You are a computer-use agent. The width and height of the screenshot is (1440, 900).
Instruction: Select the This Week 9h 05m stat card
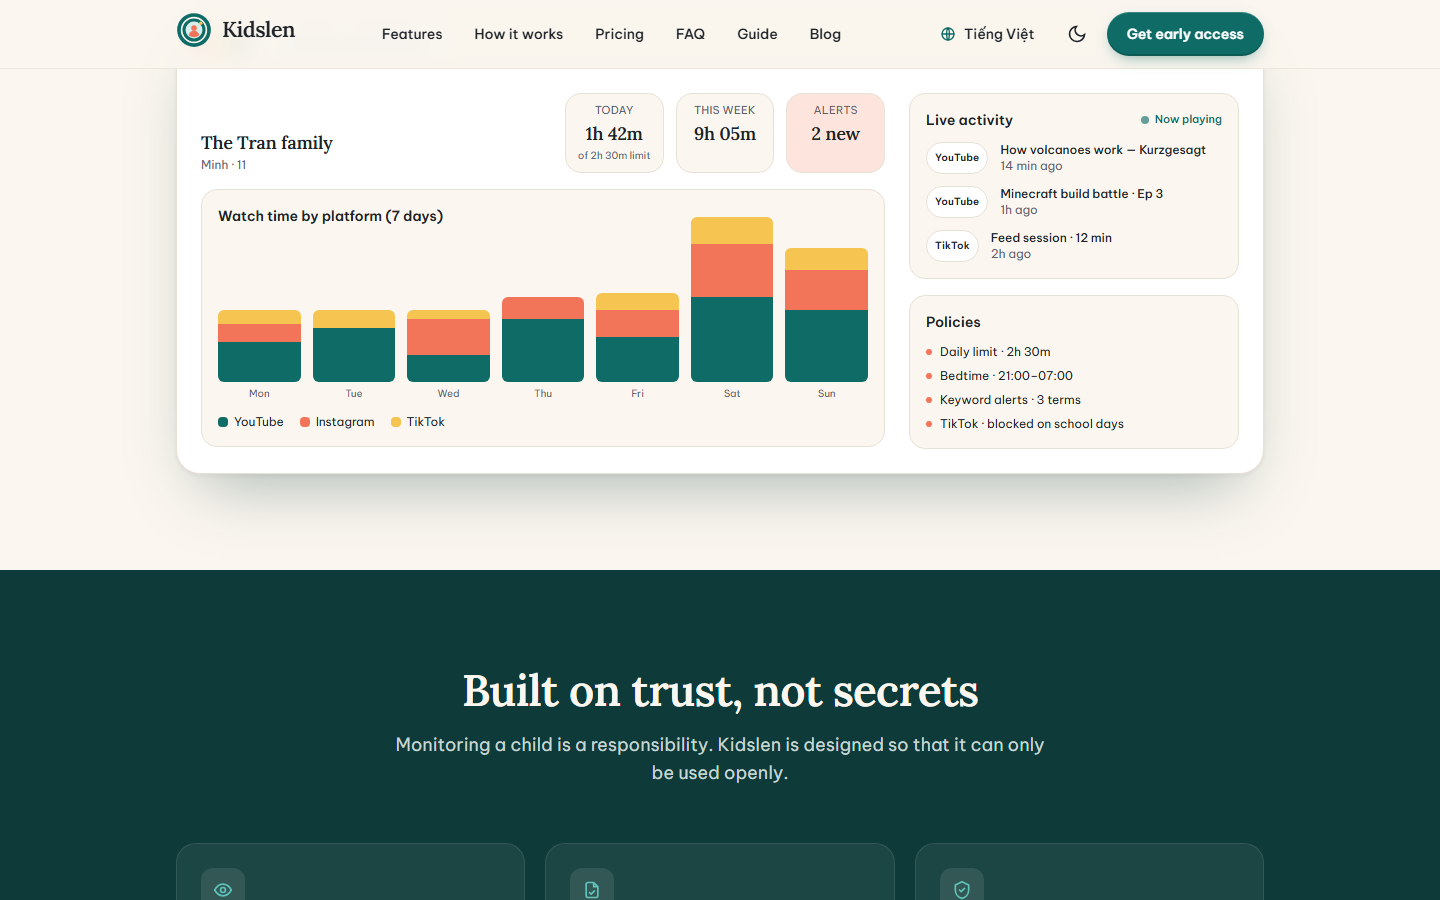(725, 133)
